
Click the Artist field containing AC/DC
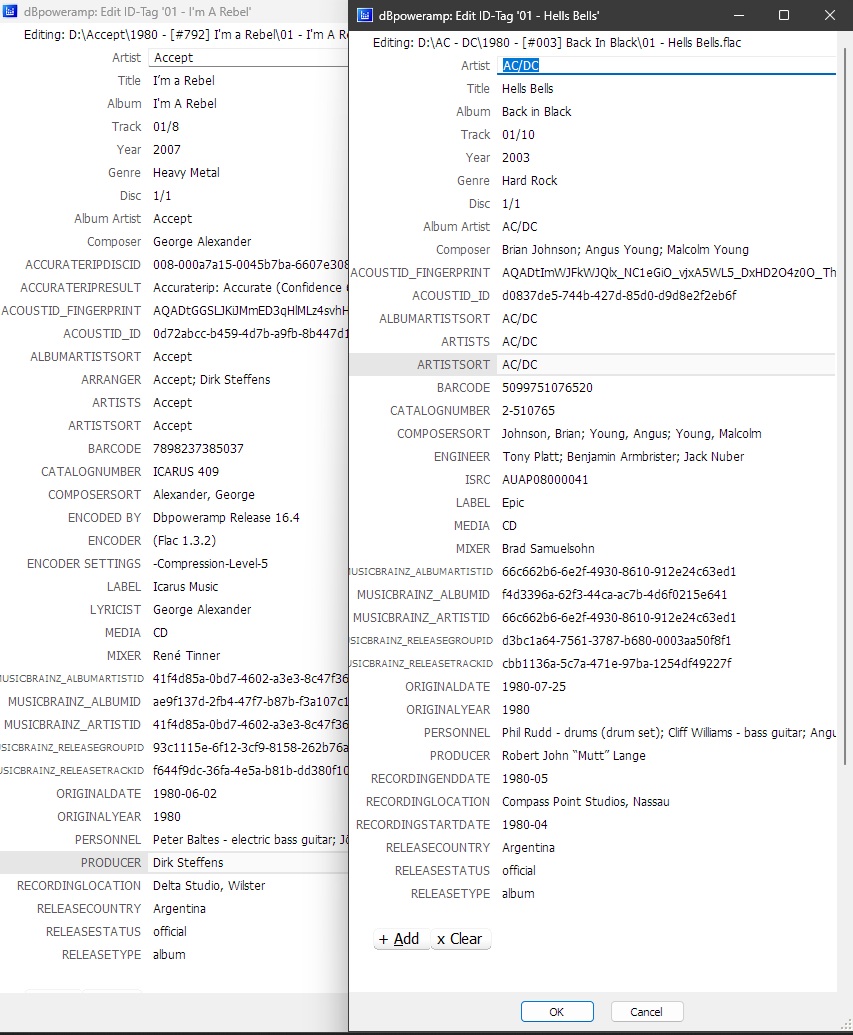point(665,65)
